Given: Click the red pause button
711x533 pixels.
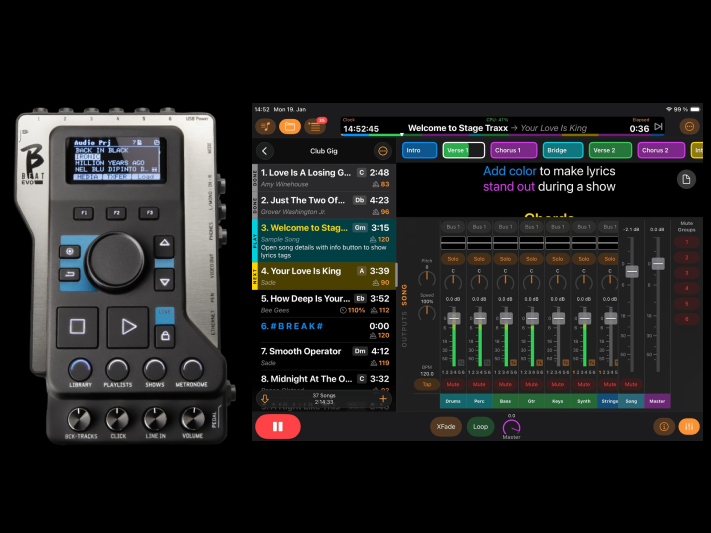Looking at the screenshot, I should (277, 426).
